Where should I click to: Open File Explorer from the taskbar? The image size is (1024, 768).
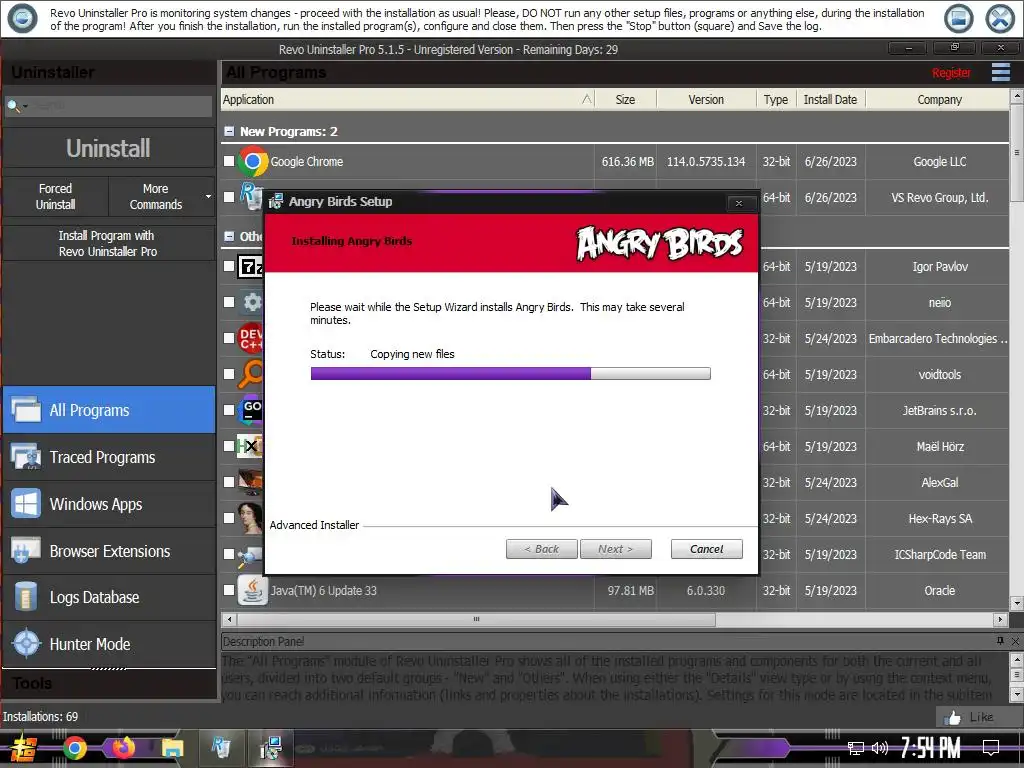(x=172, y=748)
